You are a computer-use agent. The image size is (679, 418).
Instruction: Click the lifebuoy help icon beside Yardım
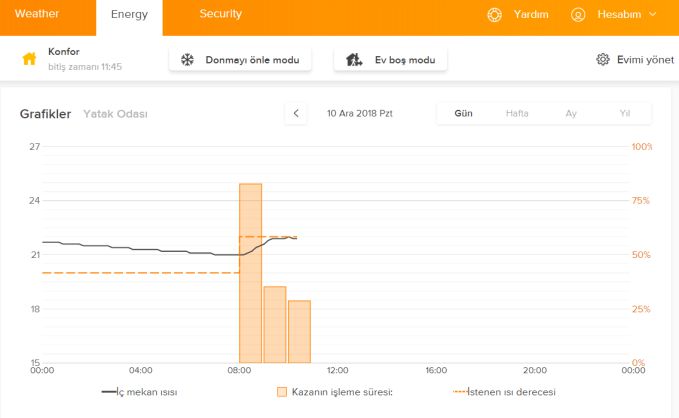tap(495, 15)
